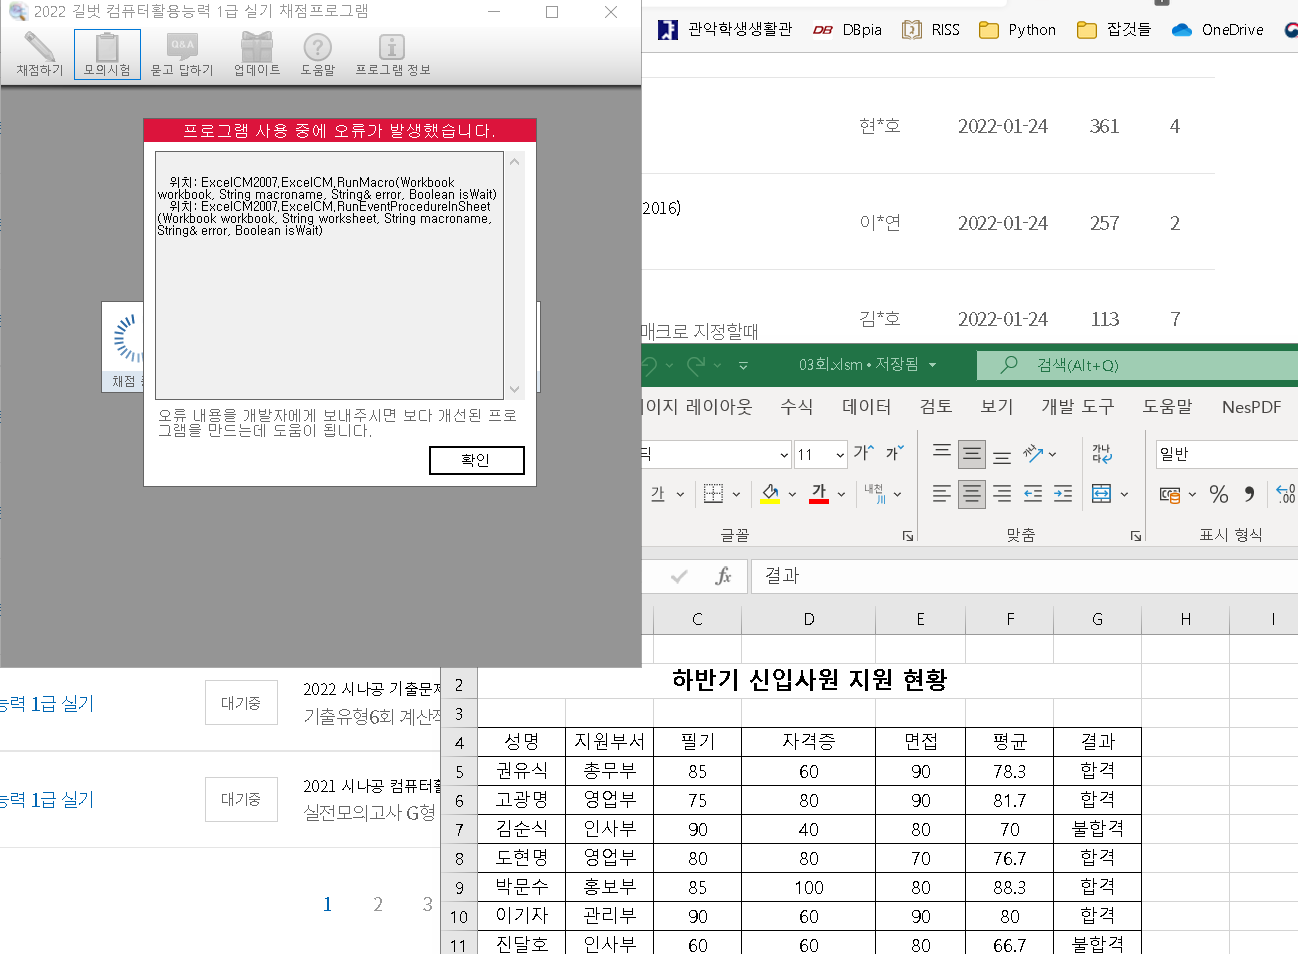The height and width of the screenshot is (954, 1298).
Task: Switch to the 개발 도구 ribbon tab
Action: pyautogui.click(x=1077, y=407)
